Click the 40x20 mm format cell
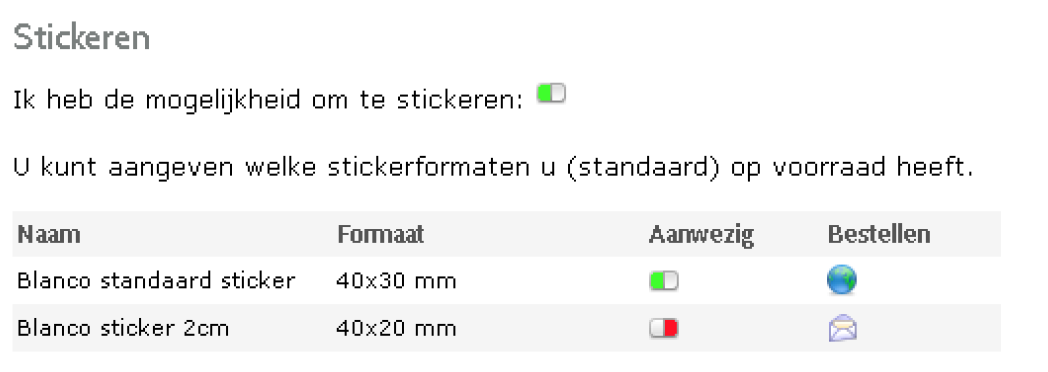 coord(396,329)
